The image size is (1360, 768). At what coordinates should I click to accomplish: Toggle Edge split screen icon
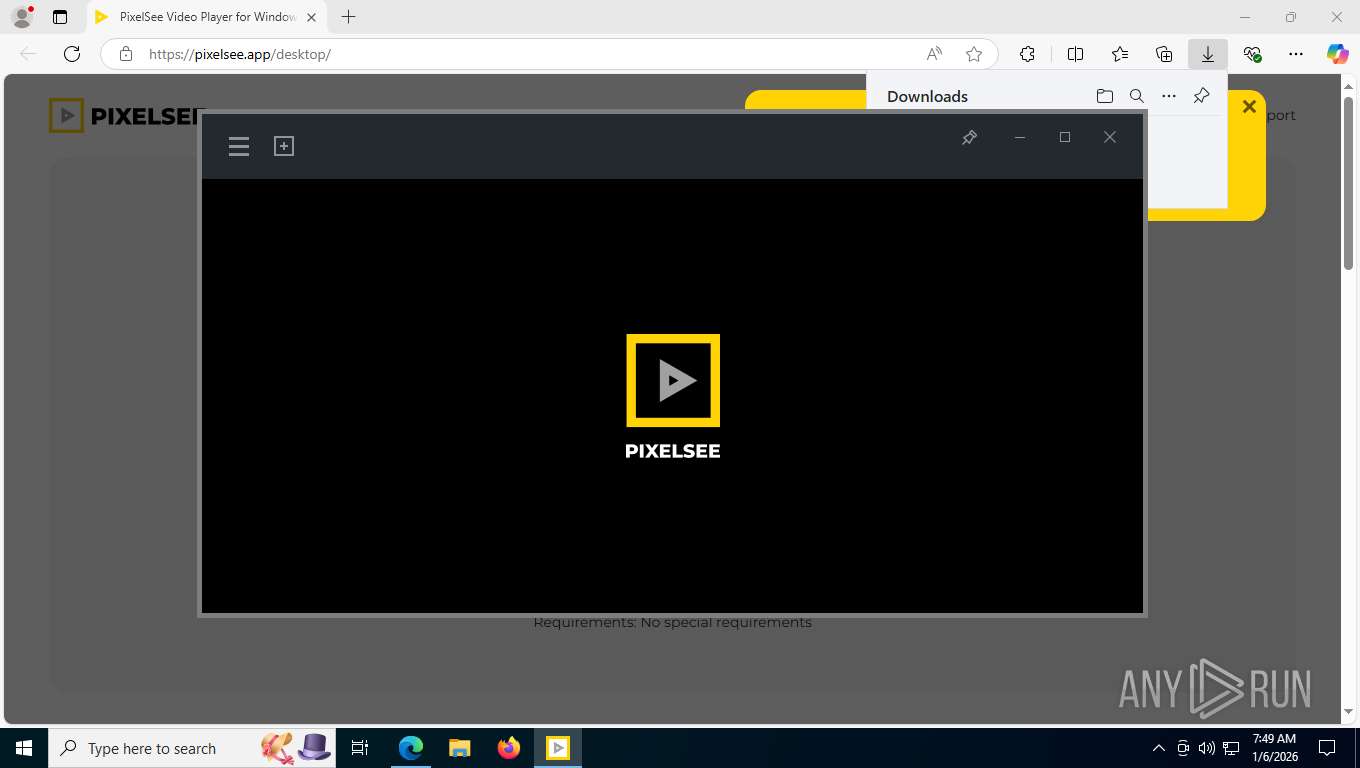(1076, 54)
